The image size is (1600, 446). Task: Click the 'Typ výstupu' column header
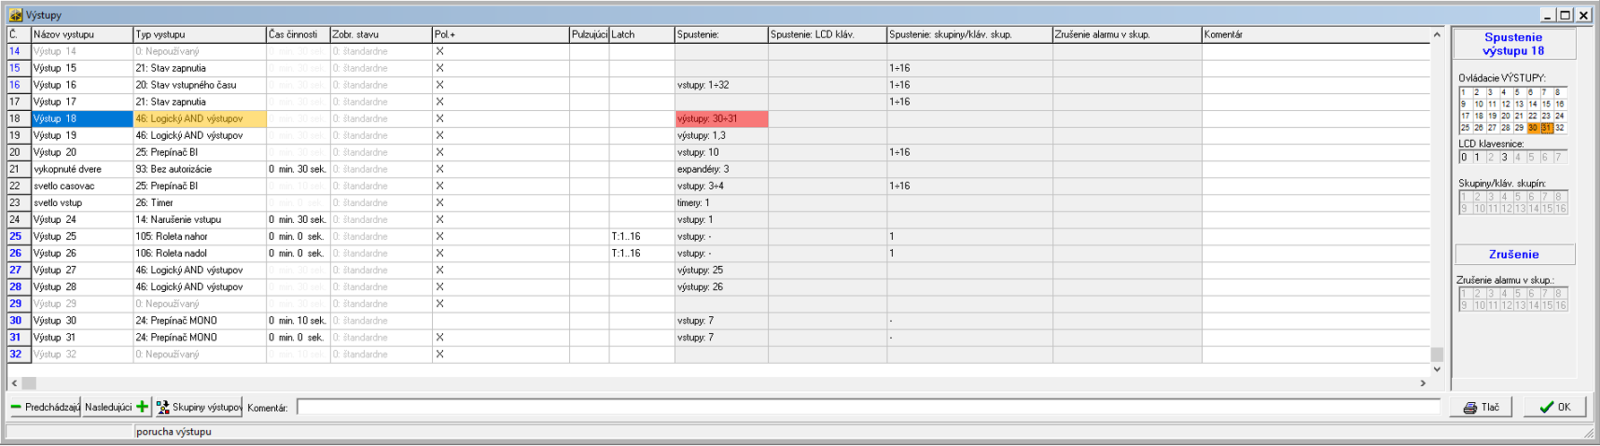pyautogui.click(x=199, y=34)
